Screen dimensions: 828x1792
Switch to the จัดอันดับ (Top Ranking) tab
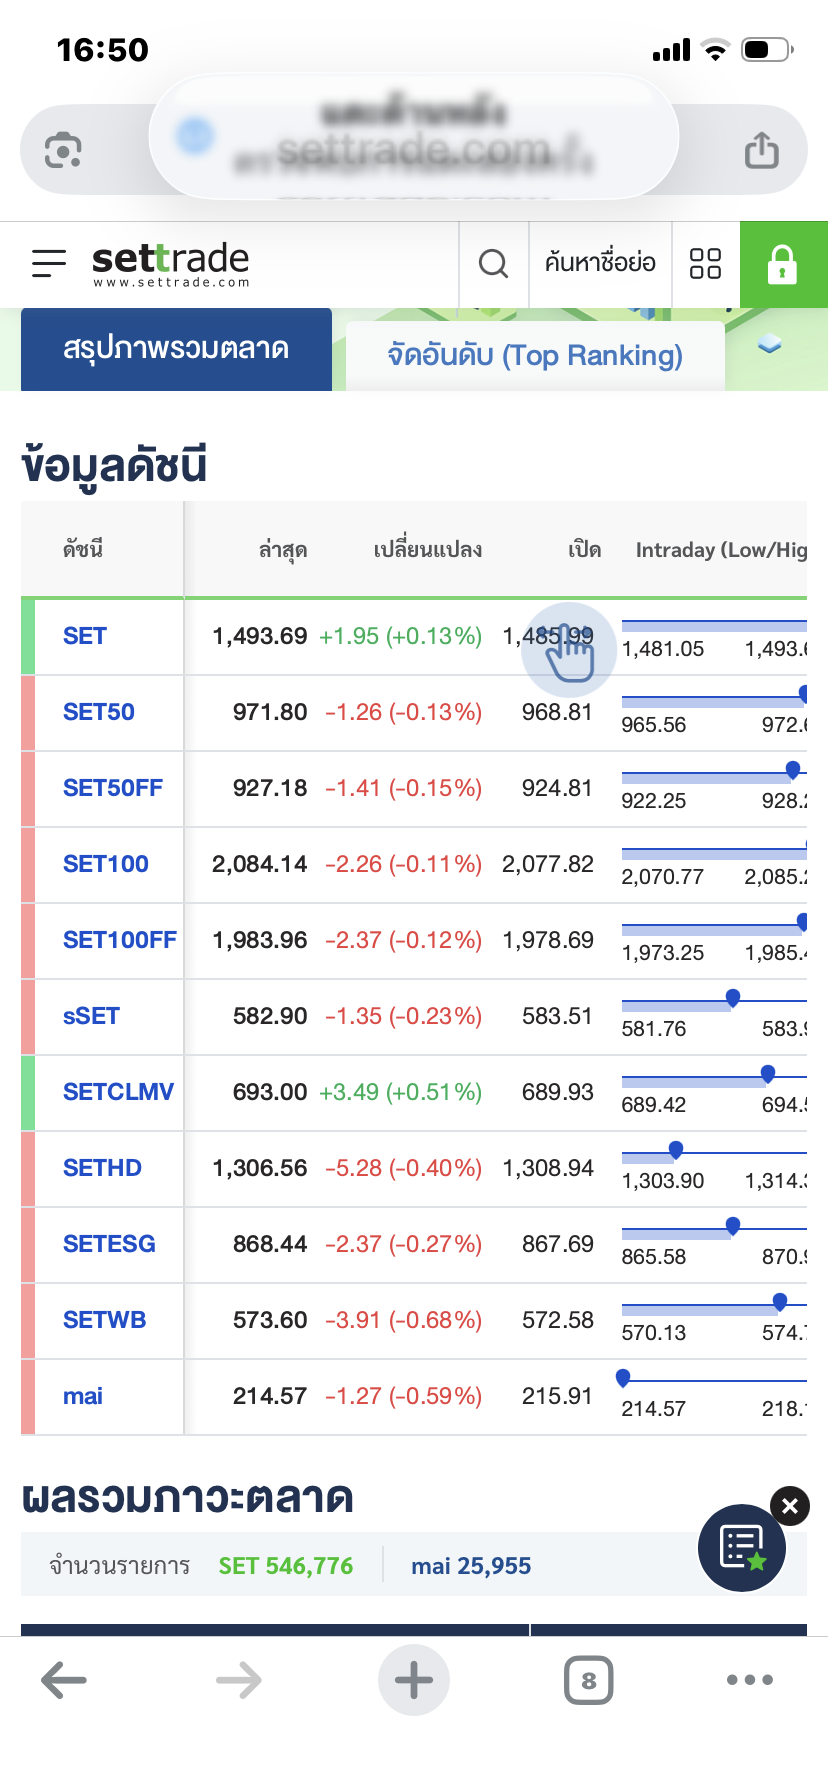pyautogui.click(x=535, y=356)
